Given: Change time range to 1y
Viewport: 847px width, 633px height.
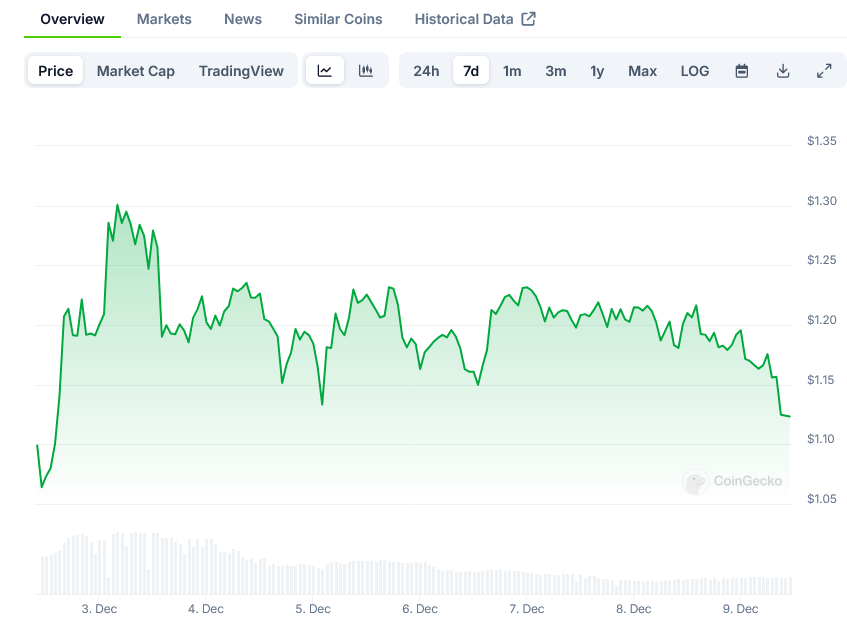Looking at the screenshot, I should pyautogui.click(x=597, y=71).
